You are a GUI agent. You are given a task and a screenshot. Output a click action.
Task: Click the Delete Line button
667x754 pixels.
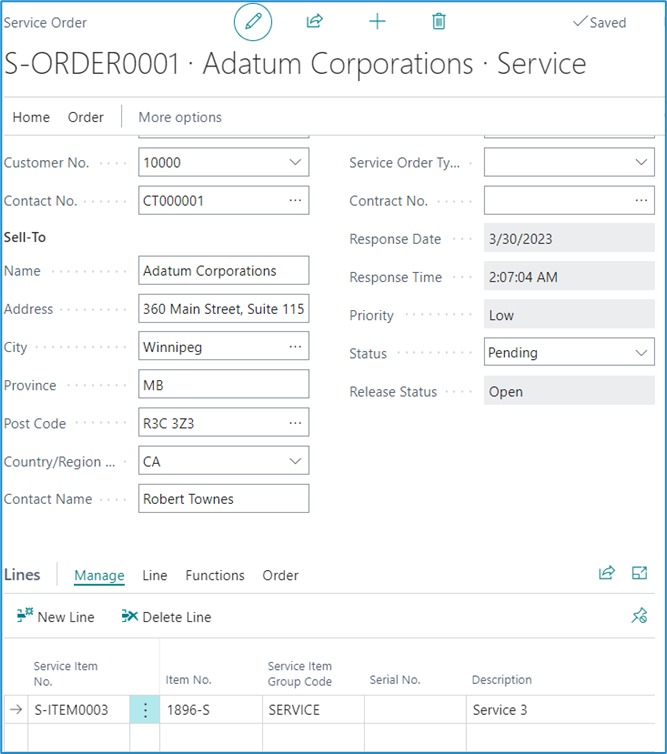click(166, 617)
